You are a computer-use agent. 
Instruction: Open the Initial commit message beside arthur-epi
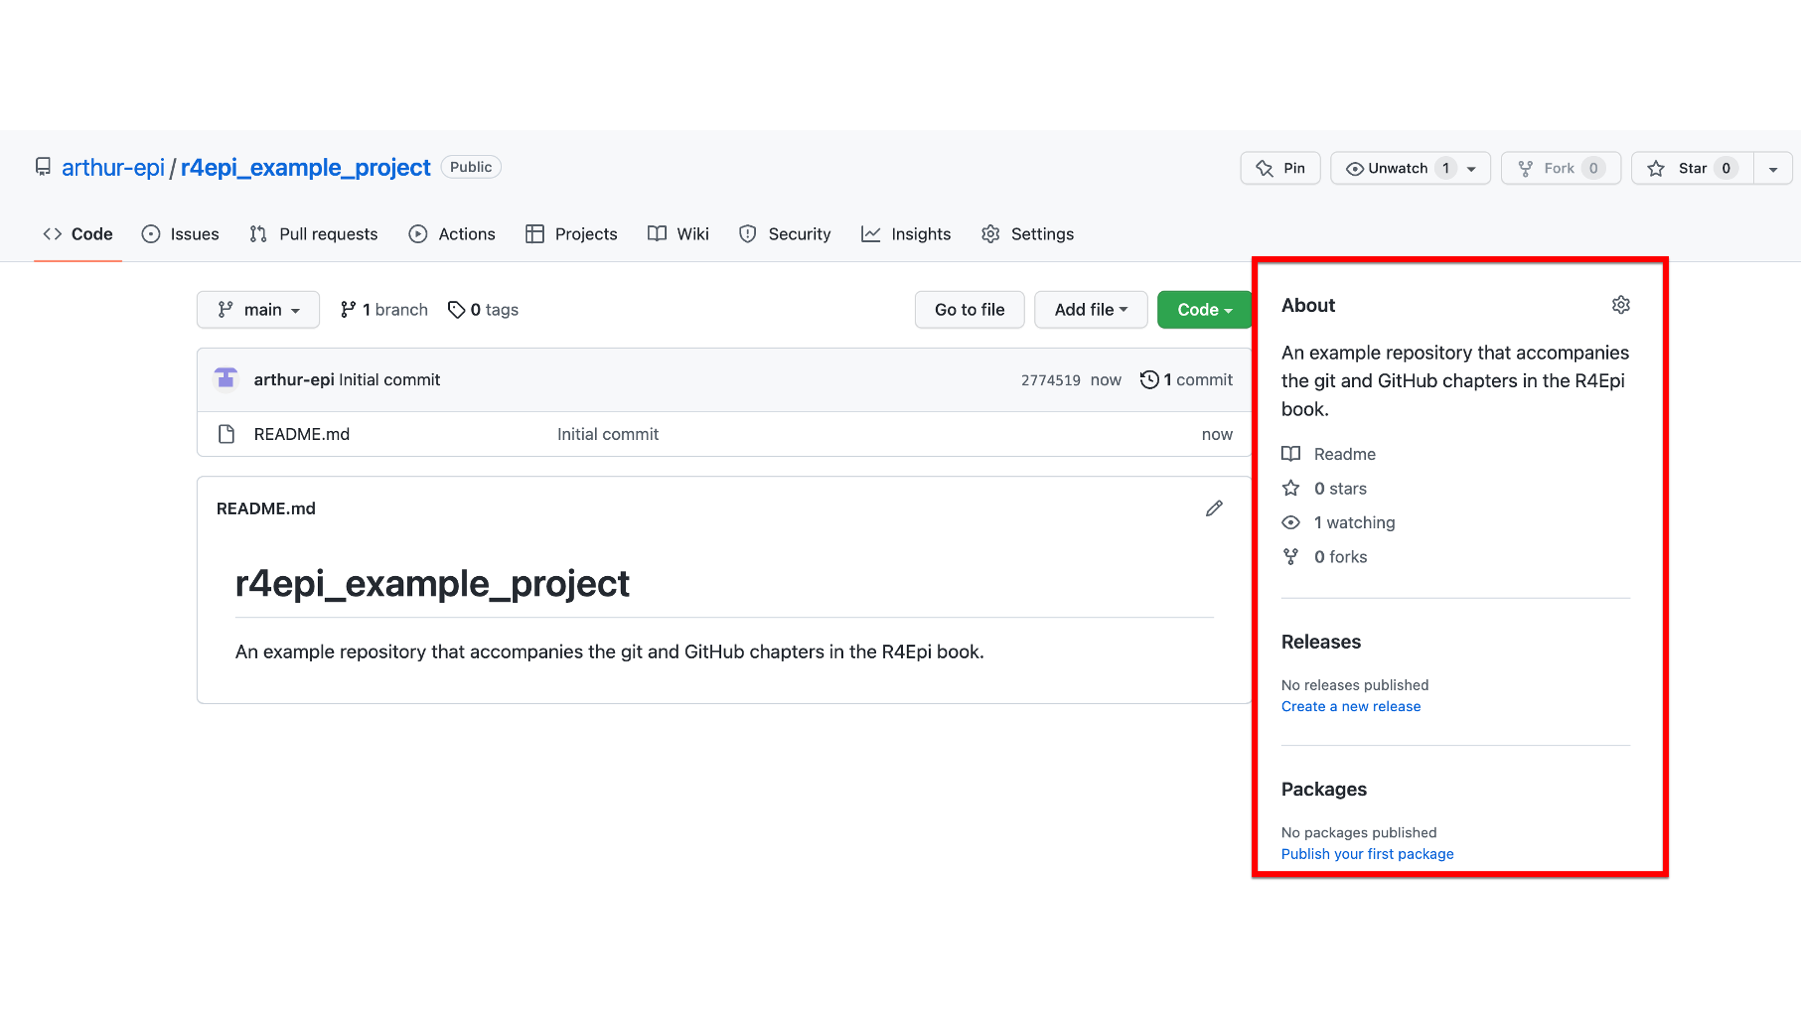(x=389, y=380)
